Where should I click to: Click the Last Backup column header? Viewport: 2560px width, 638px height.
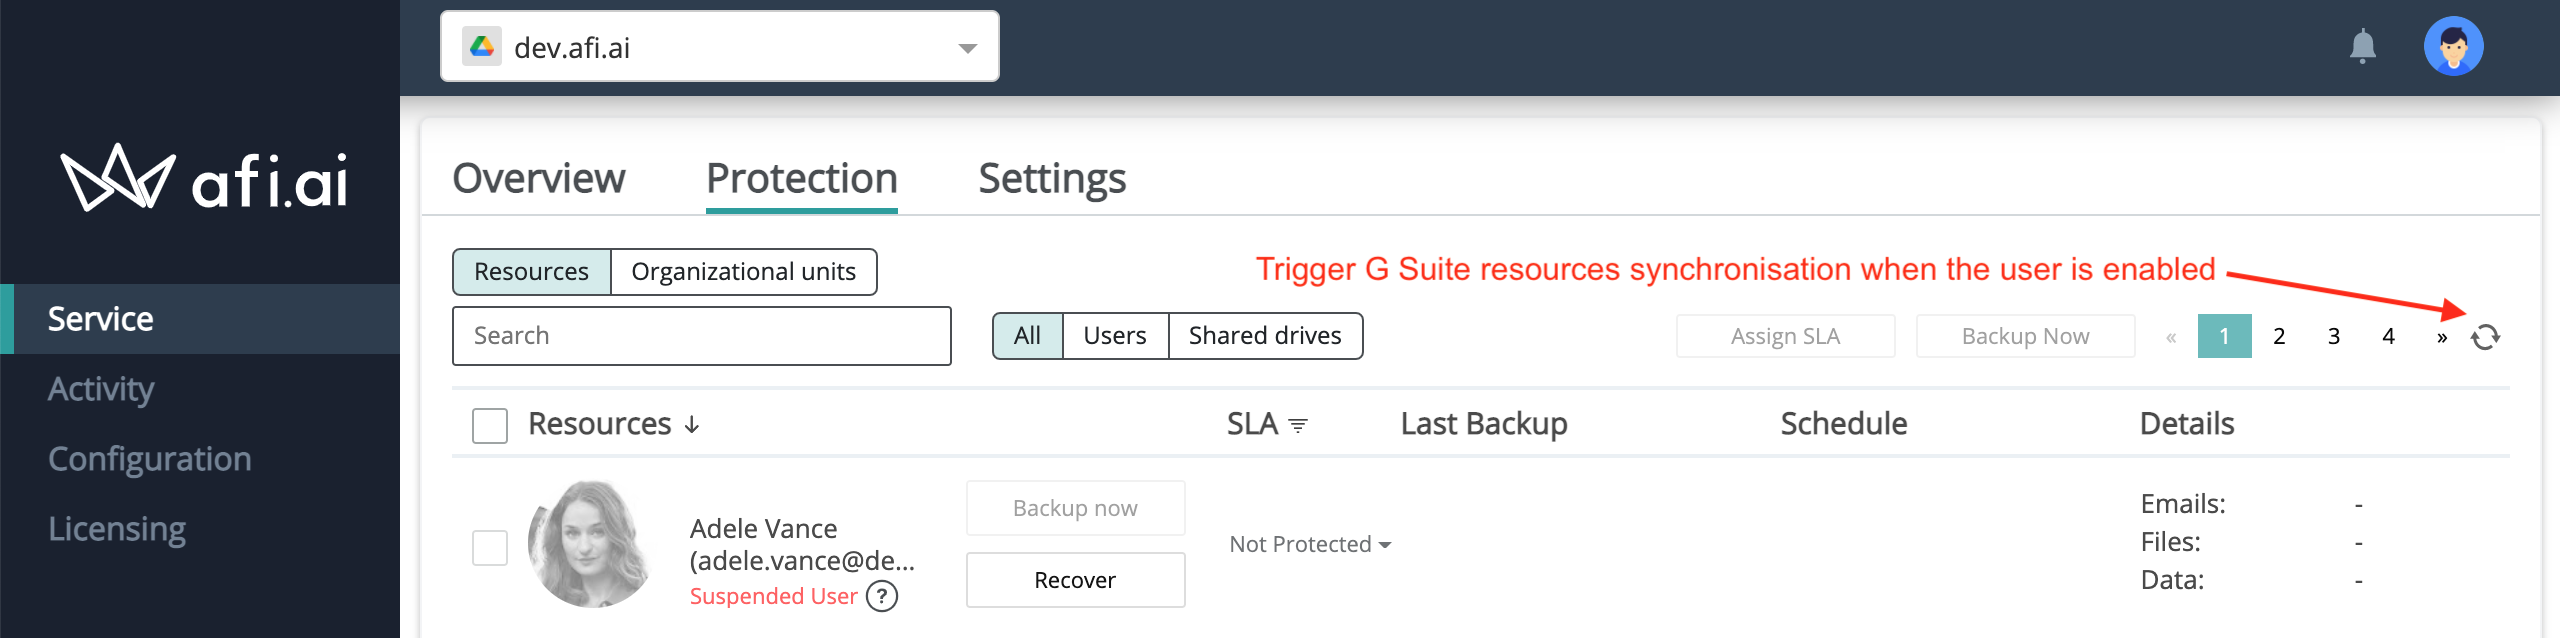(1484, 424)
